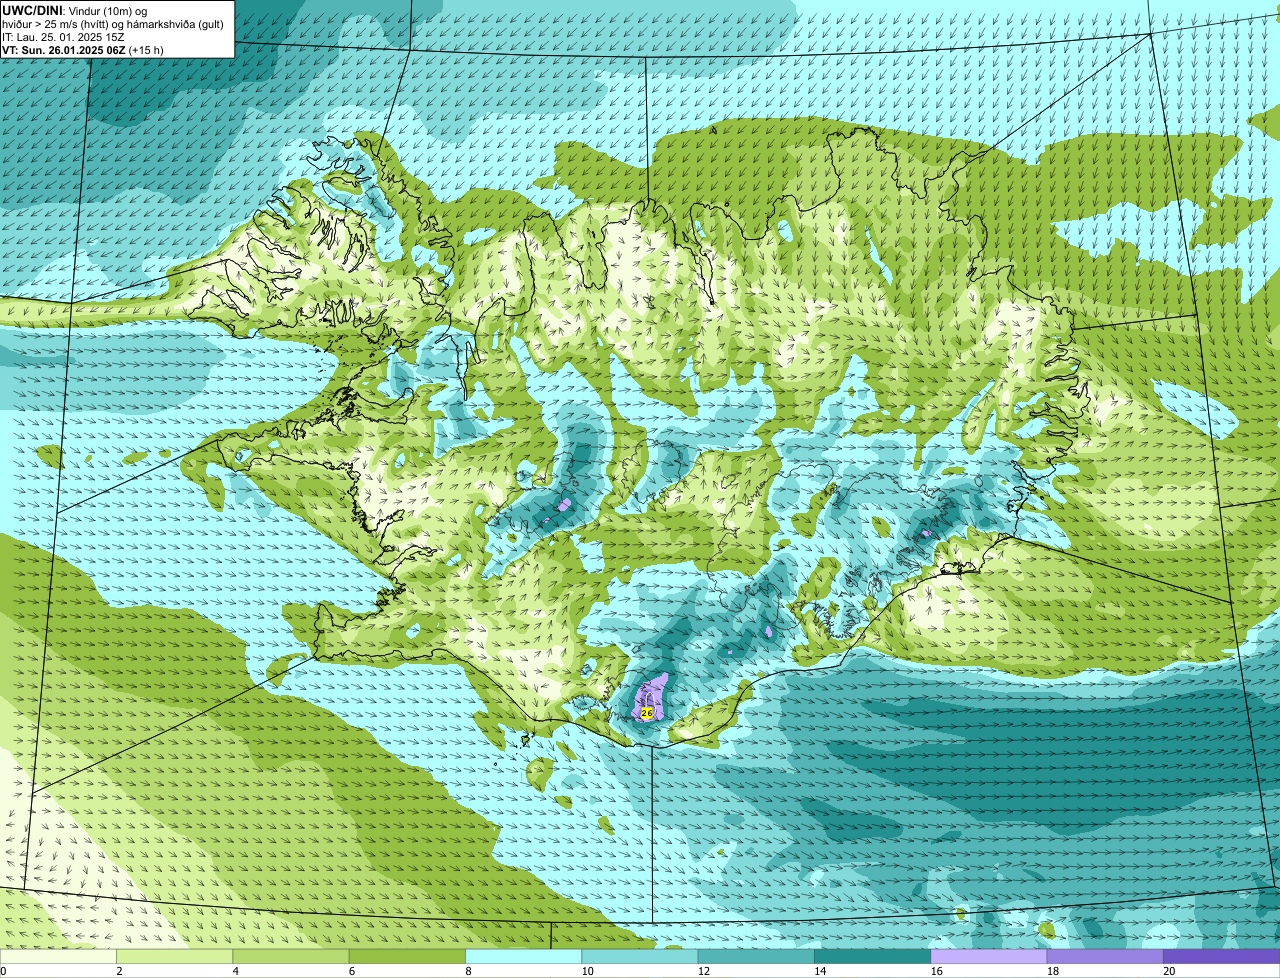
Task: Click the '2' tick label on the color scale
Action: click(x=119, y=971)
